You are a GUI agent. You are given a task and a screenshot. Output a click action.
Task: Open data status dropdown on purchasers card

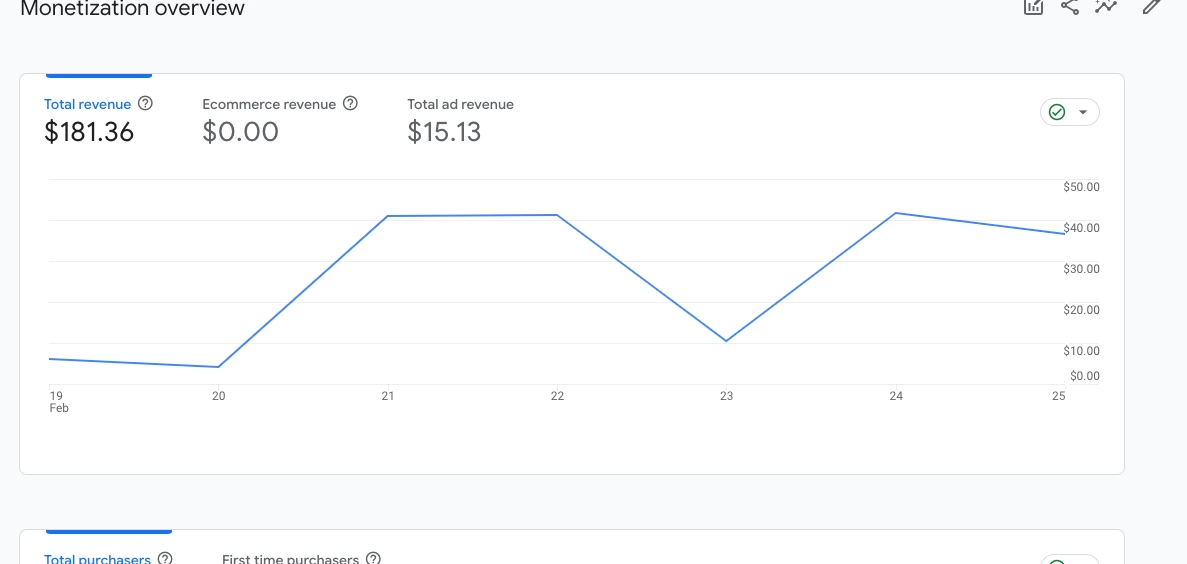[1070, 559]
